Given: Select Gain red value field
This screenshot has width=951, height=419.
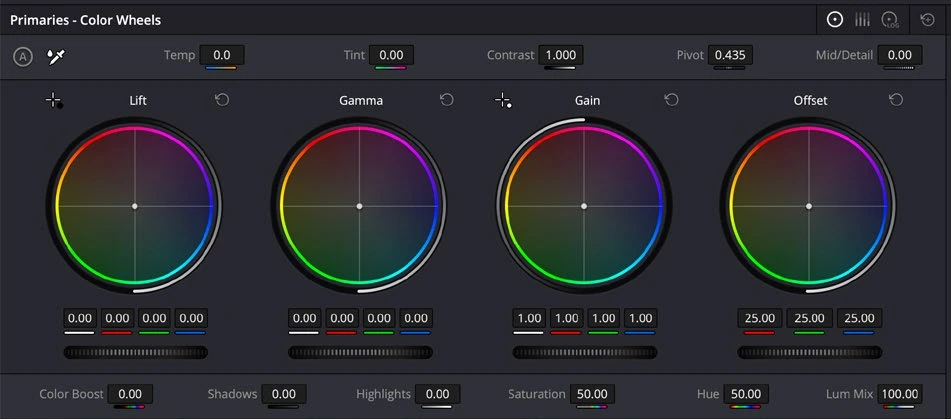Looking at the screenshot, I should tap(566, 318).
